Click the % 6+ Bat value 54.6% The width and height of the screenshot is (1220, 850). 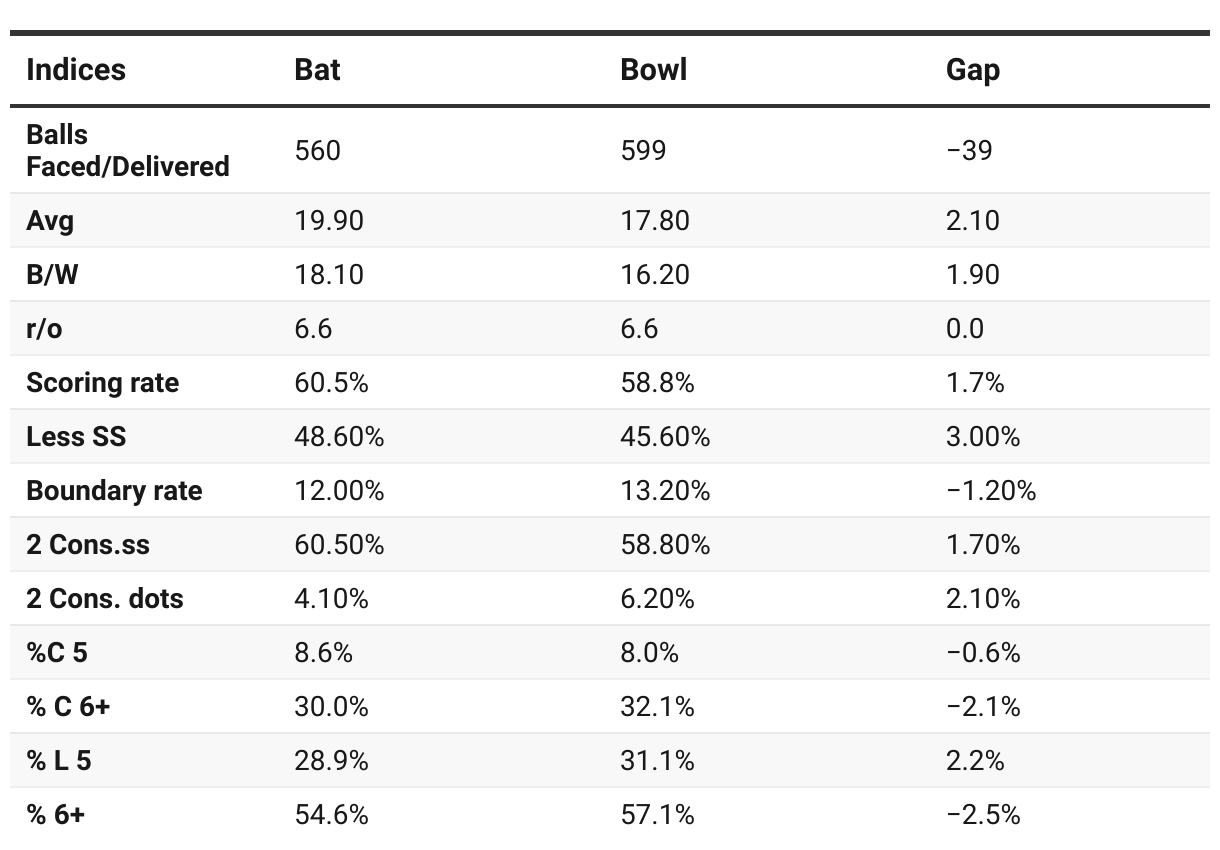tap(331, 815)
